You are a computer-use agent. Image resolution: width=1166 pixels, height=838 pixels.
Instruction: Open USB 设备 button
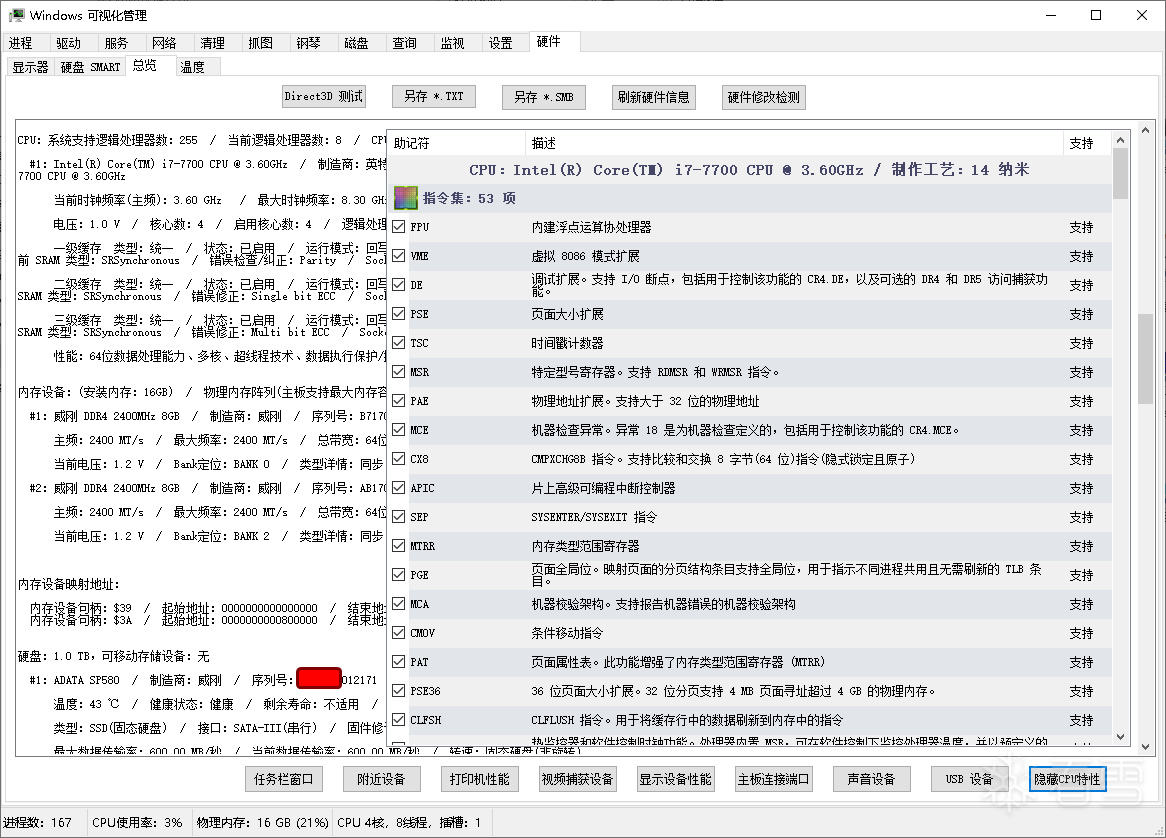click(x=970, y=779)
